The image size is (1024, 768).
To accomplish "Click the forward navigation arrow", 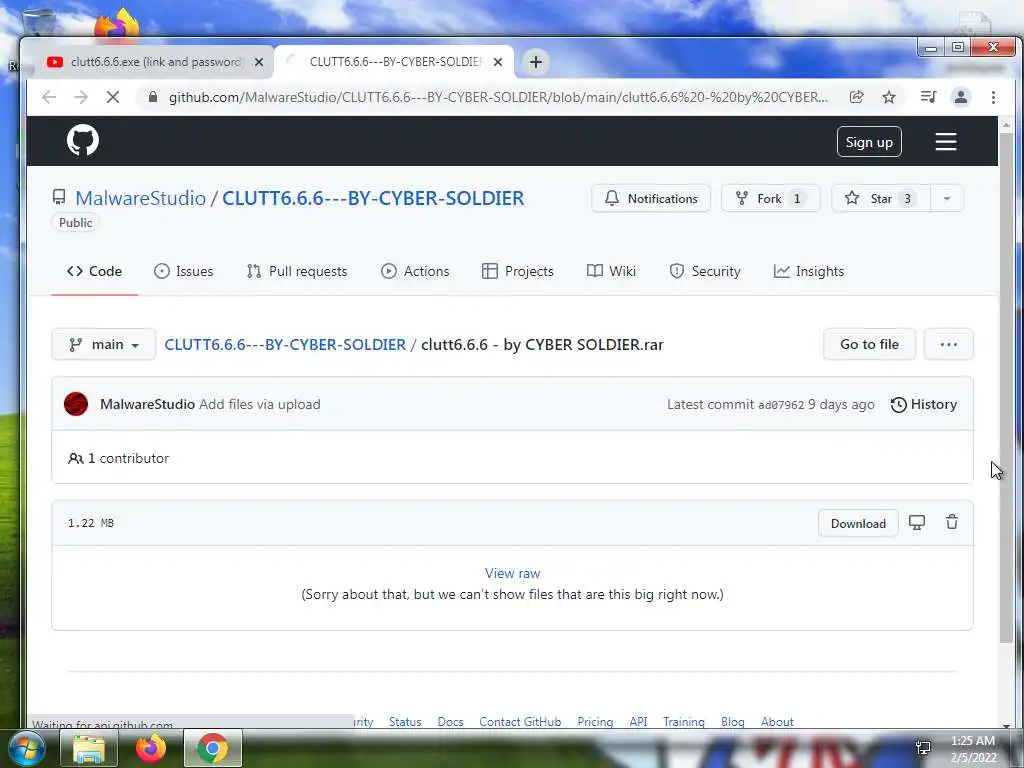I will click(80, 97).
